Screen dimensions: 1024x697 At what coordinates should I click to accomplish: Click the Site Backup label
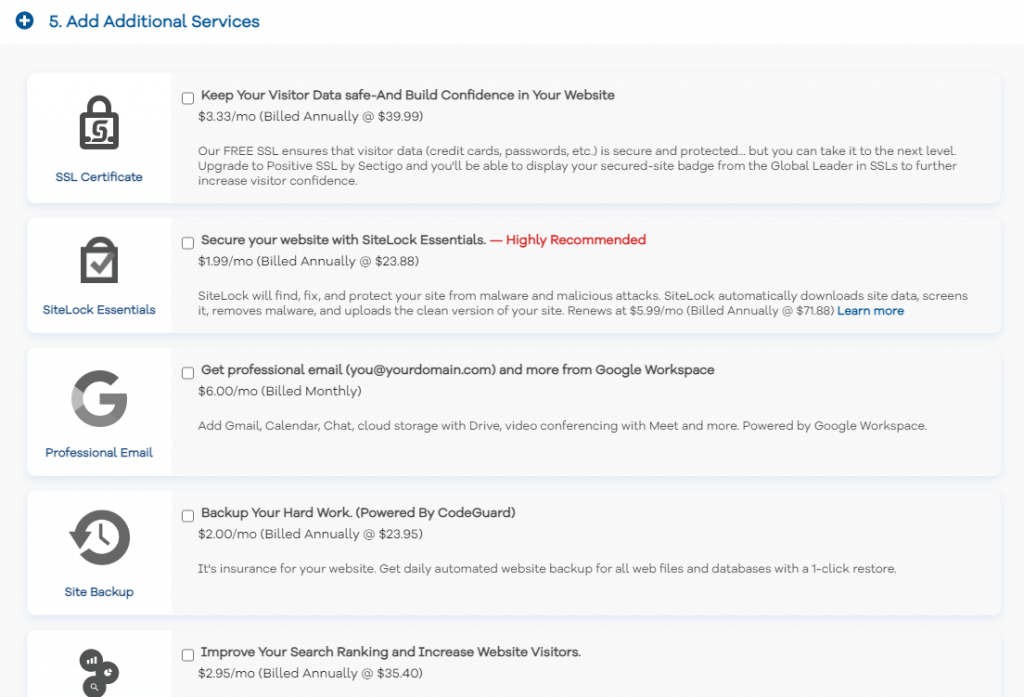[x=99, y=592]
